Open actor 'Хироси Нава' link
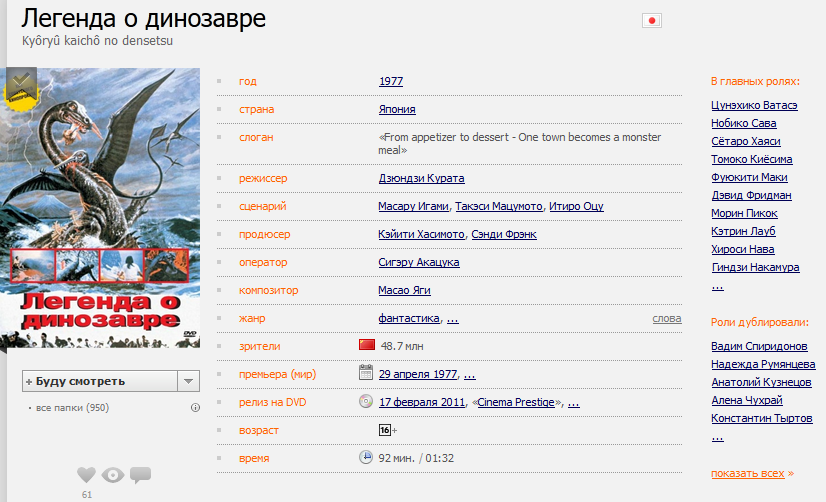826x502 pixels. [x=743, y=249]
